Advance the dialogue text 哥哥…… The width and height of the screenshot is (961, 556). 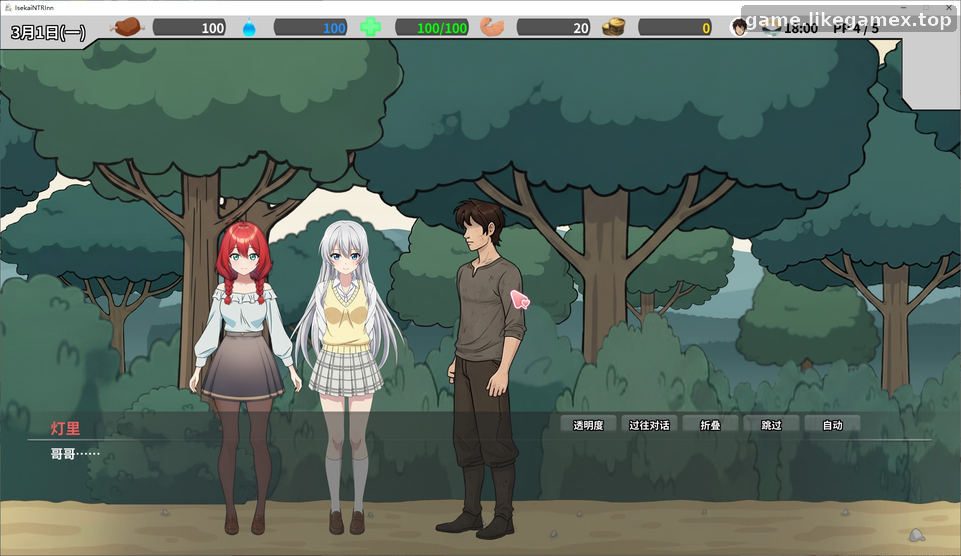[x=75, y=454]
